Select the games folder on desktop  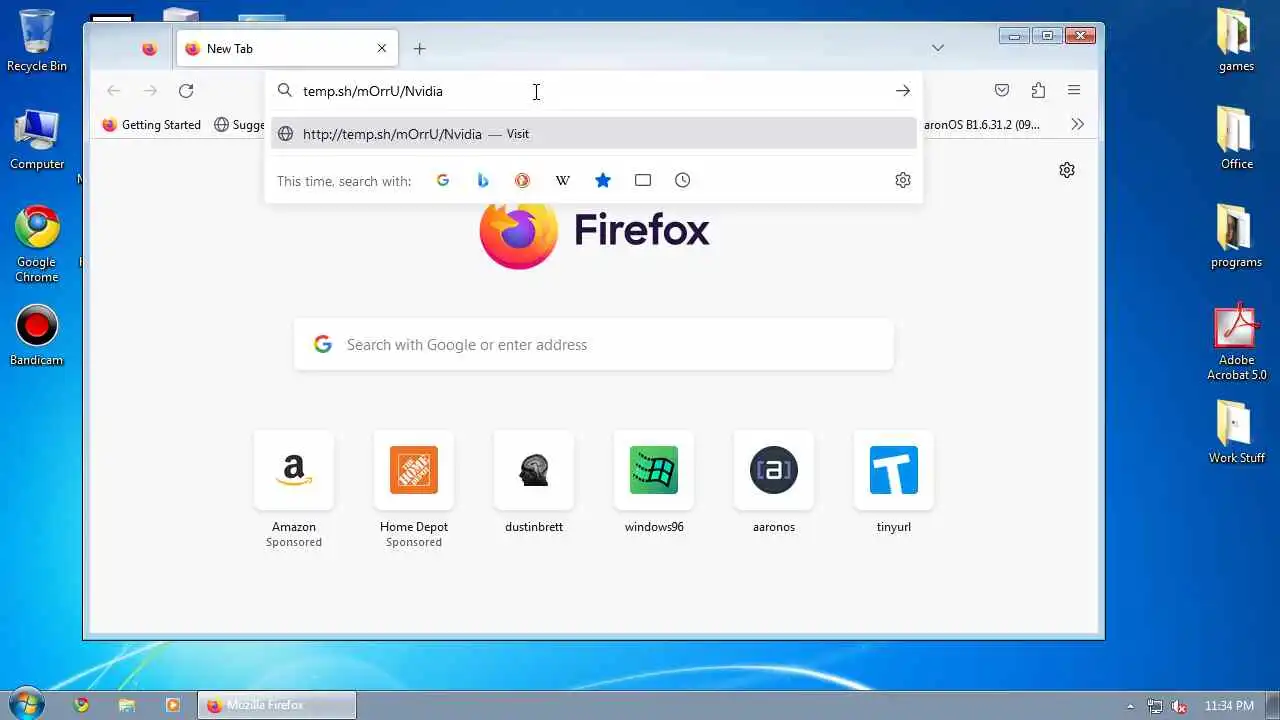click(1236, 40)
